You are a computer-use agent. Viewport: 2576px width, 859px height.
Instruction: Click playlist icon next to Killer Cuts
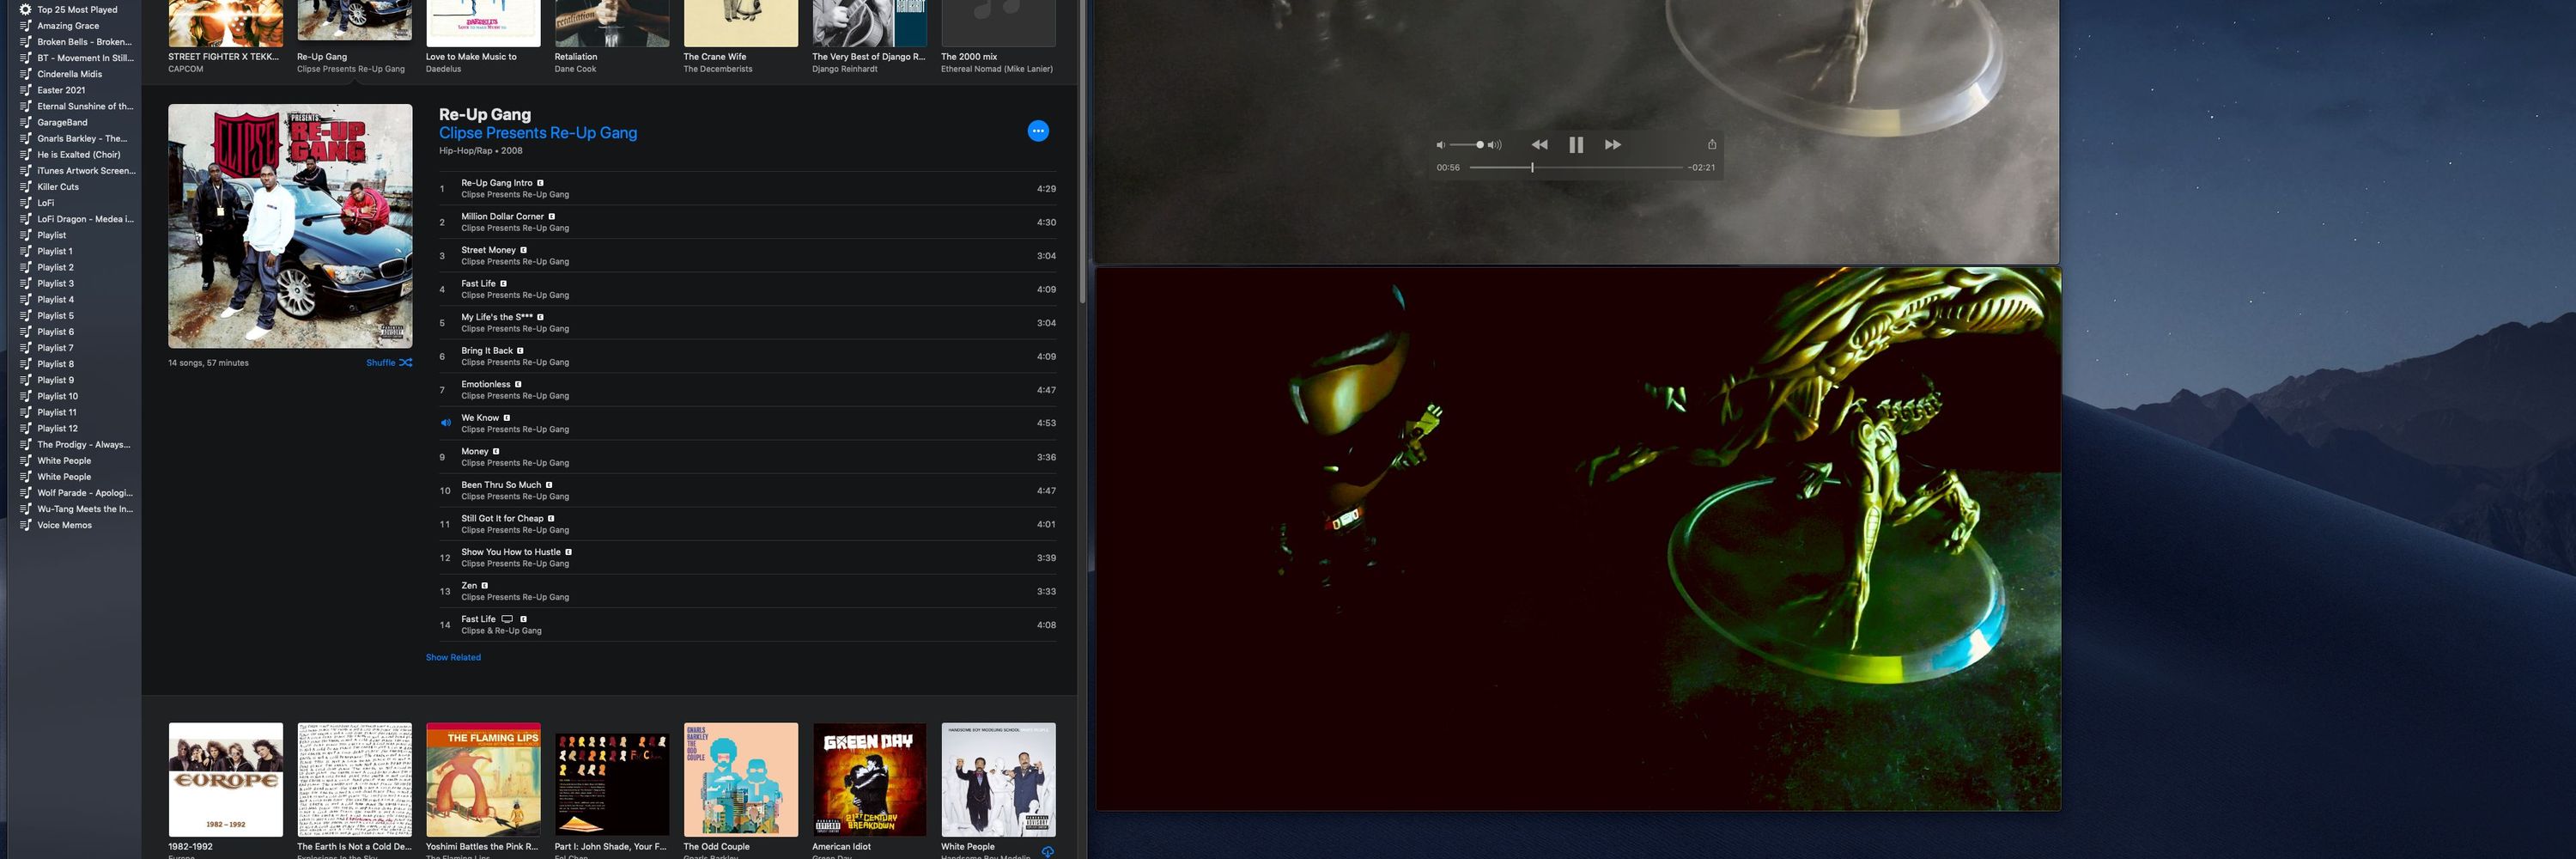[x=26, y=187]
